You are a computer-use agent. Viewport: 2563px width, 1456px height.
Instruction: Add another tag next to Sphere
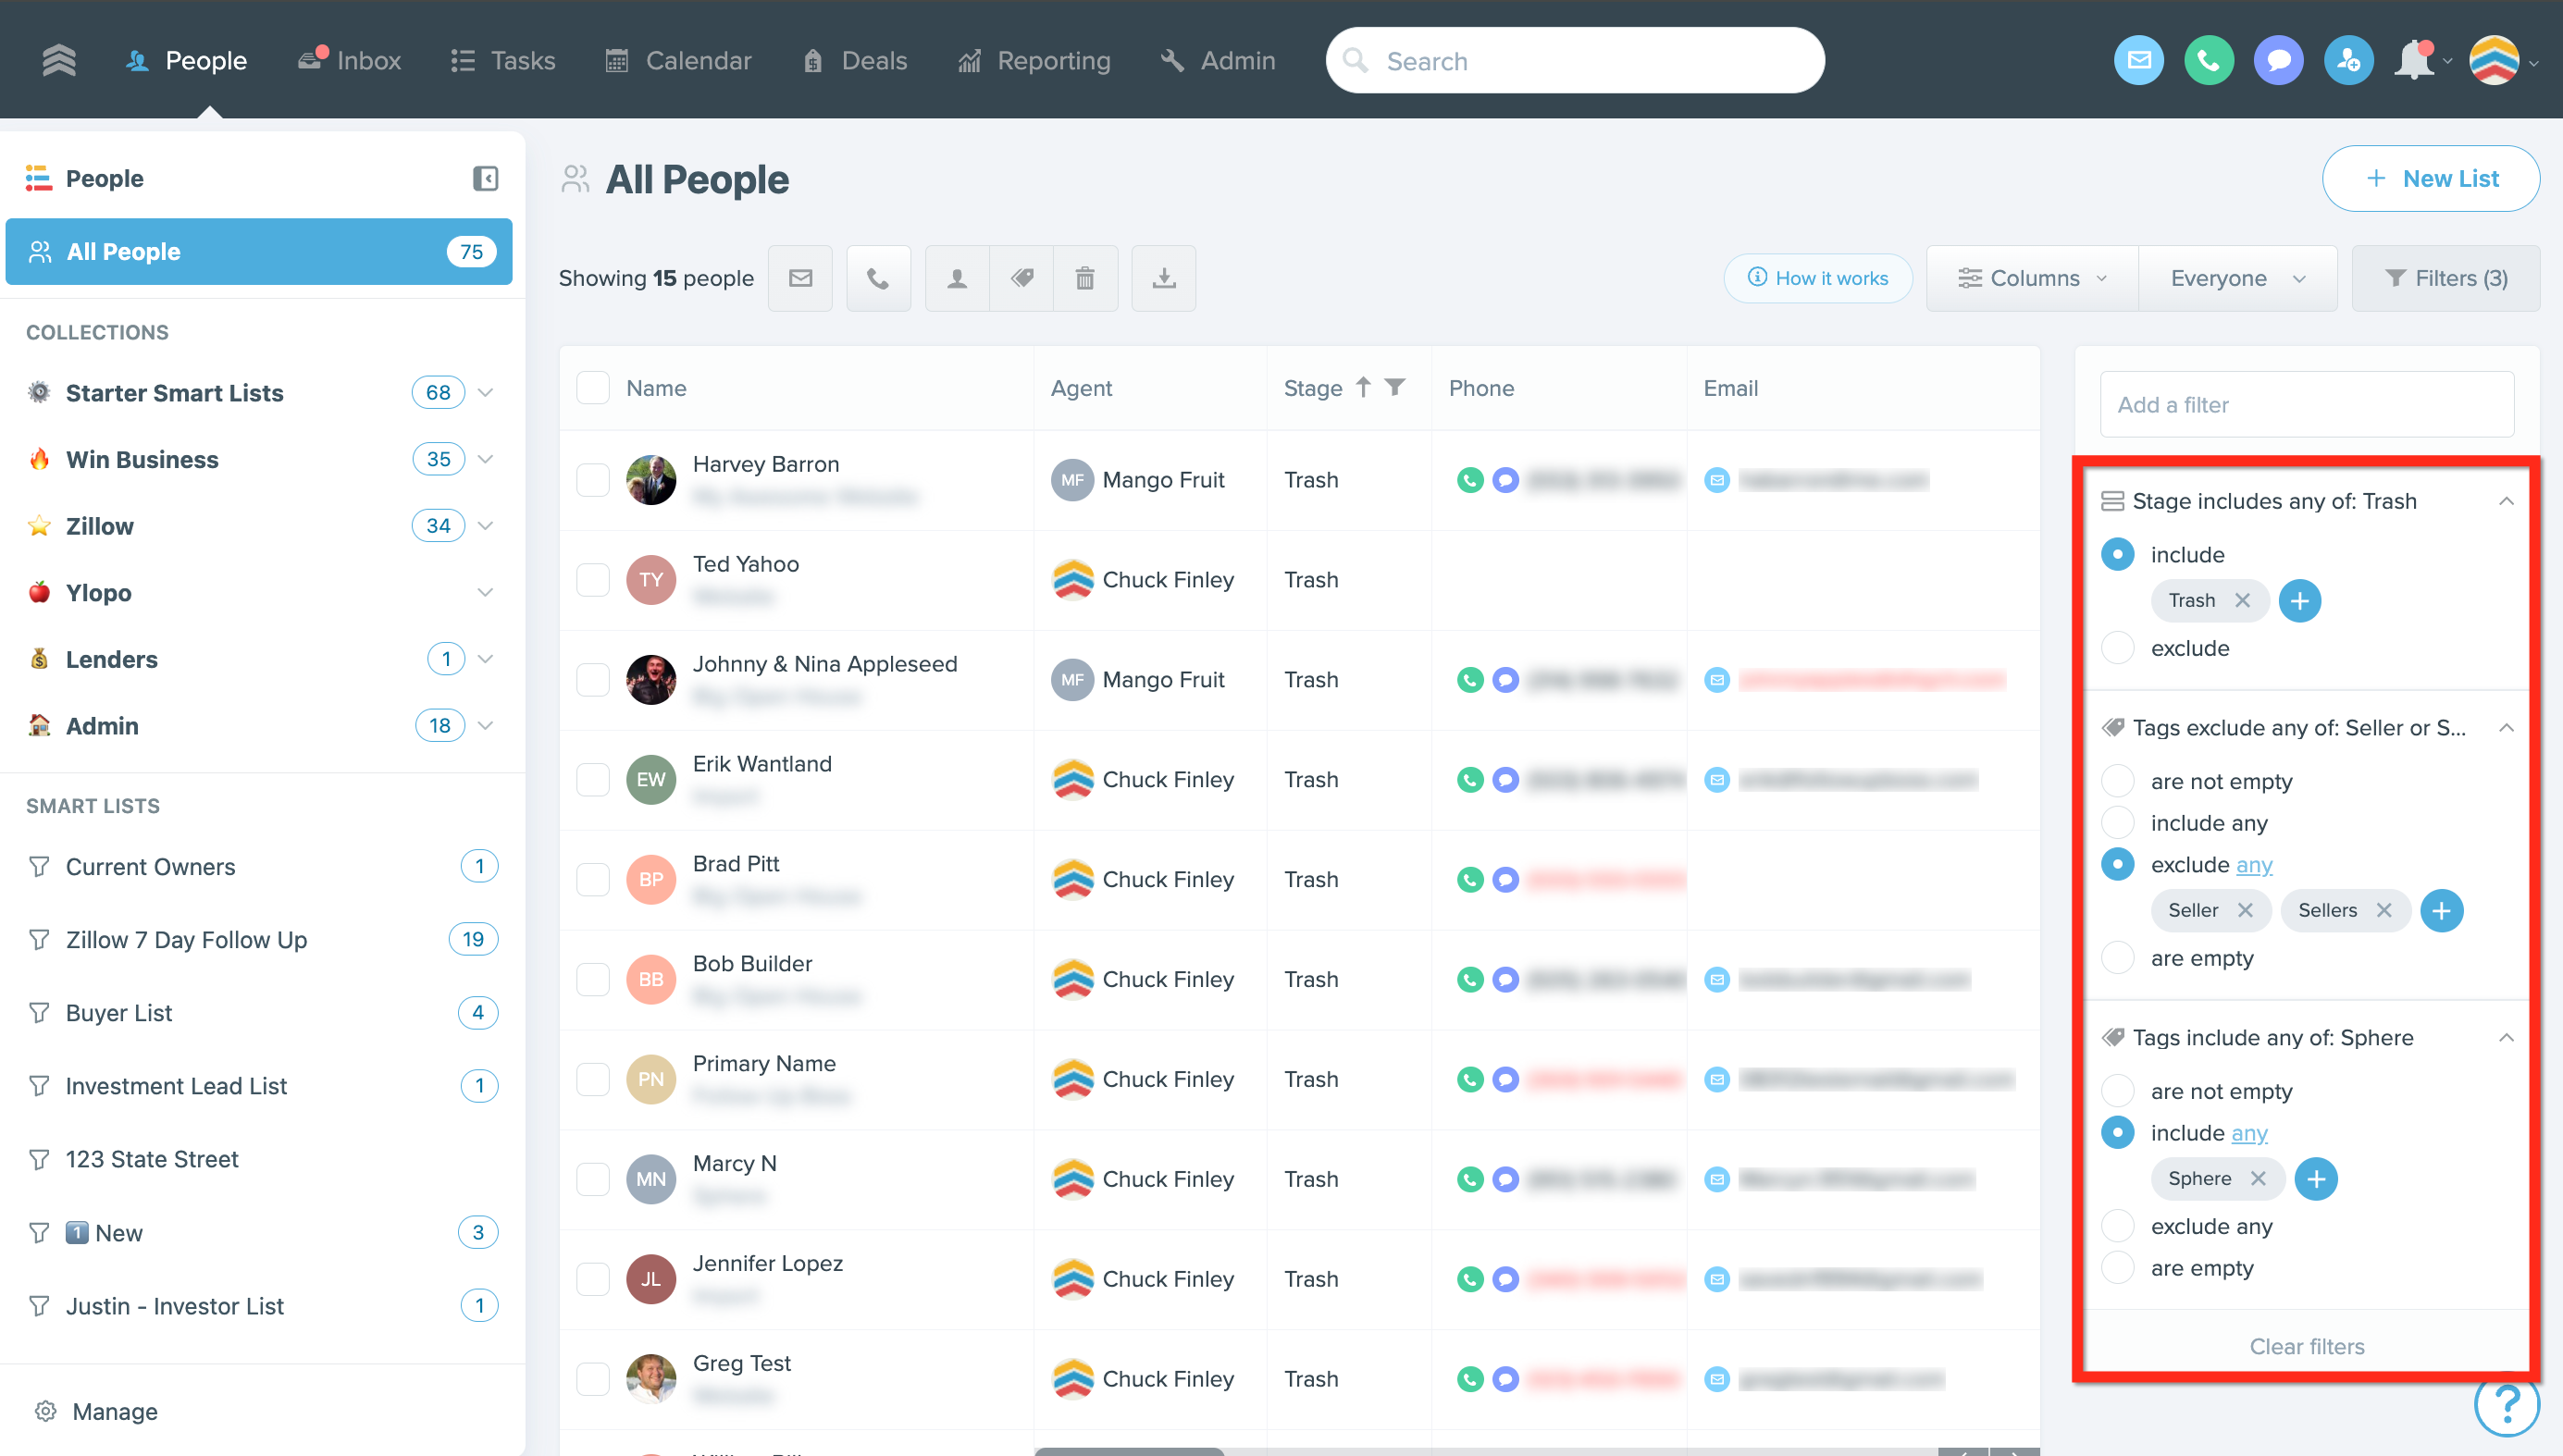[x=2316, y=1179]
